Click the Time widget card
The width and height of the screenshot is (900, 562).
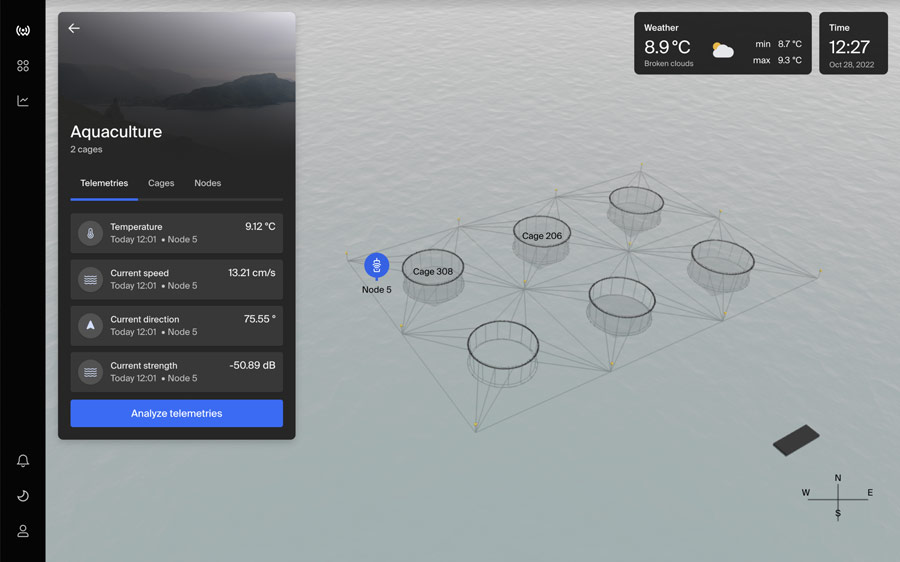click(x=853, y=43)
